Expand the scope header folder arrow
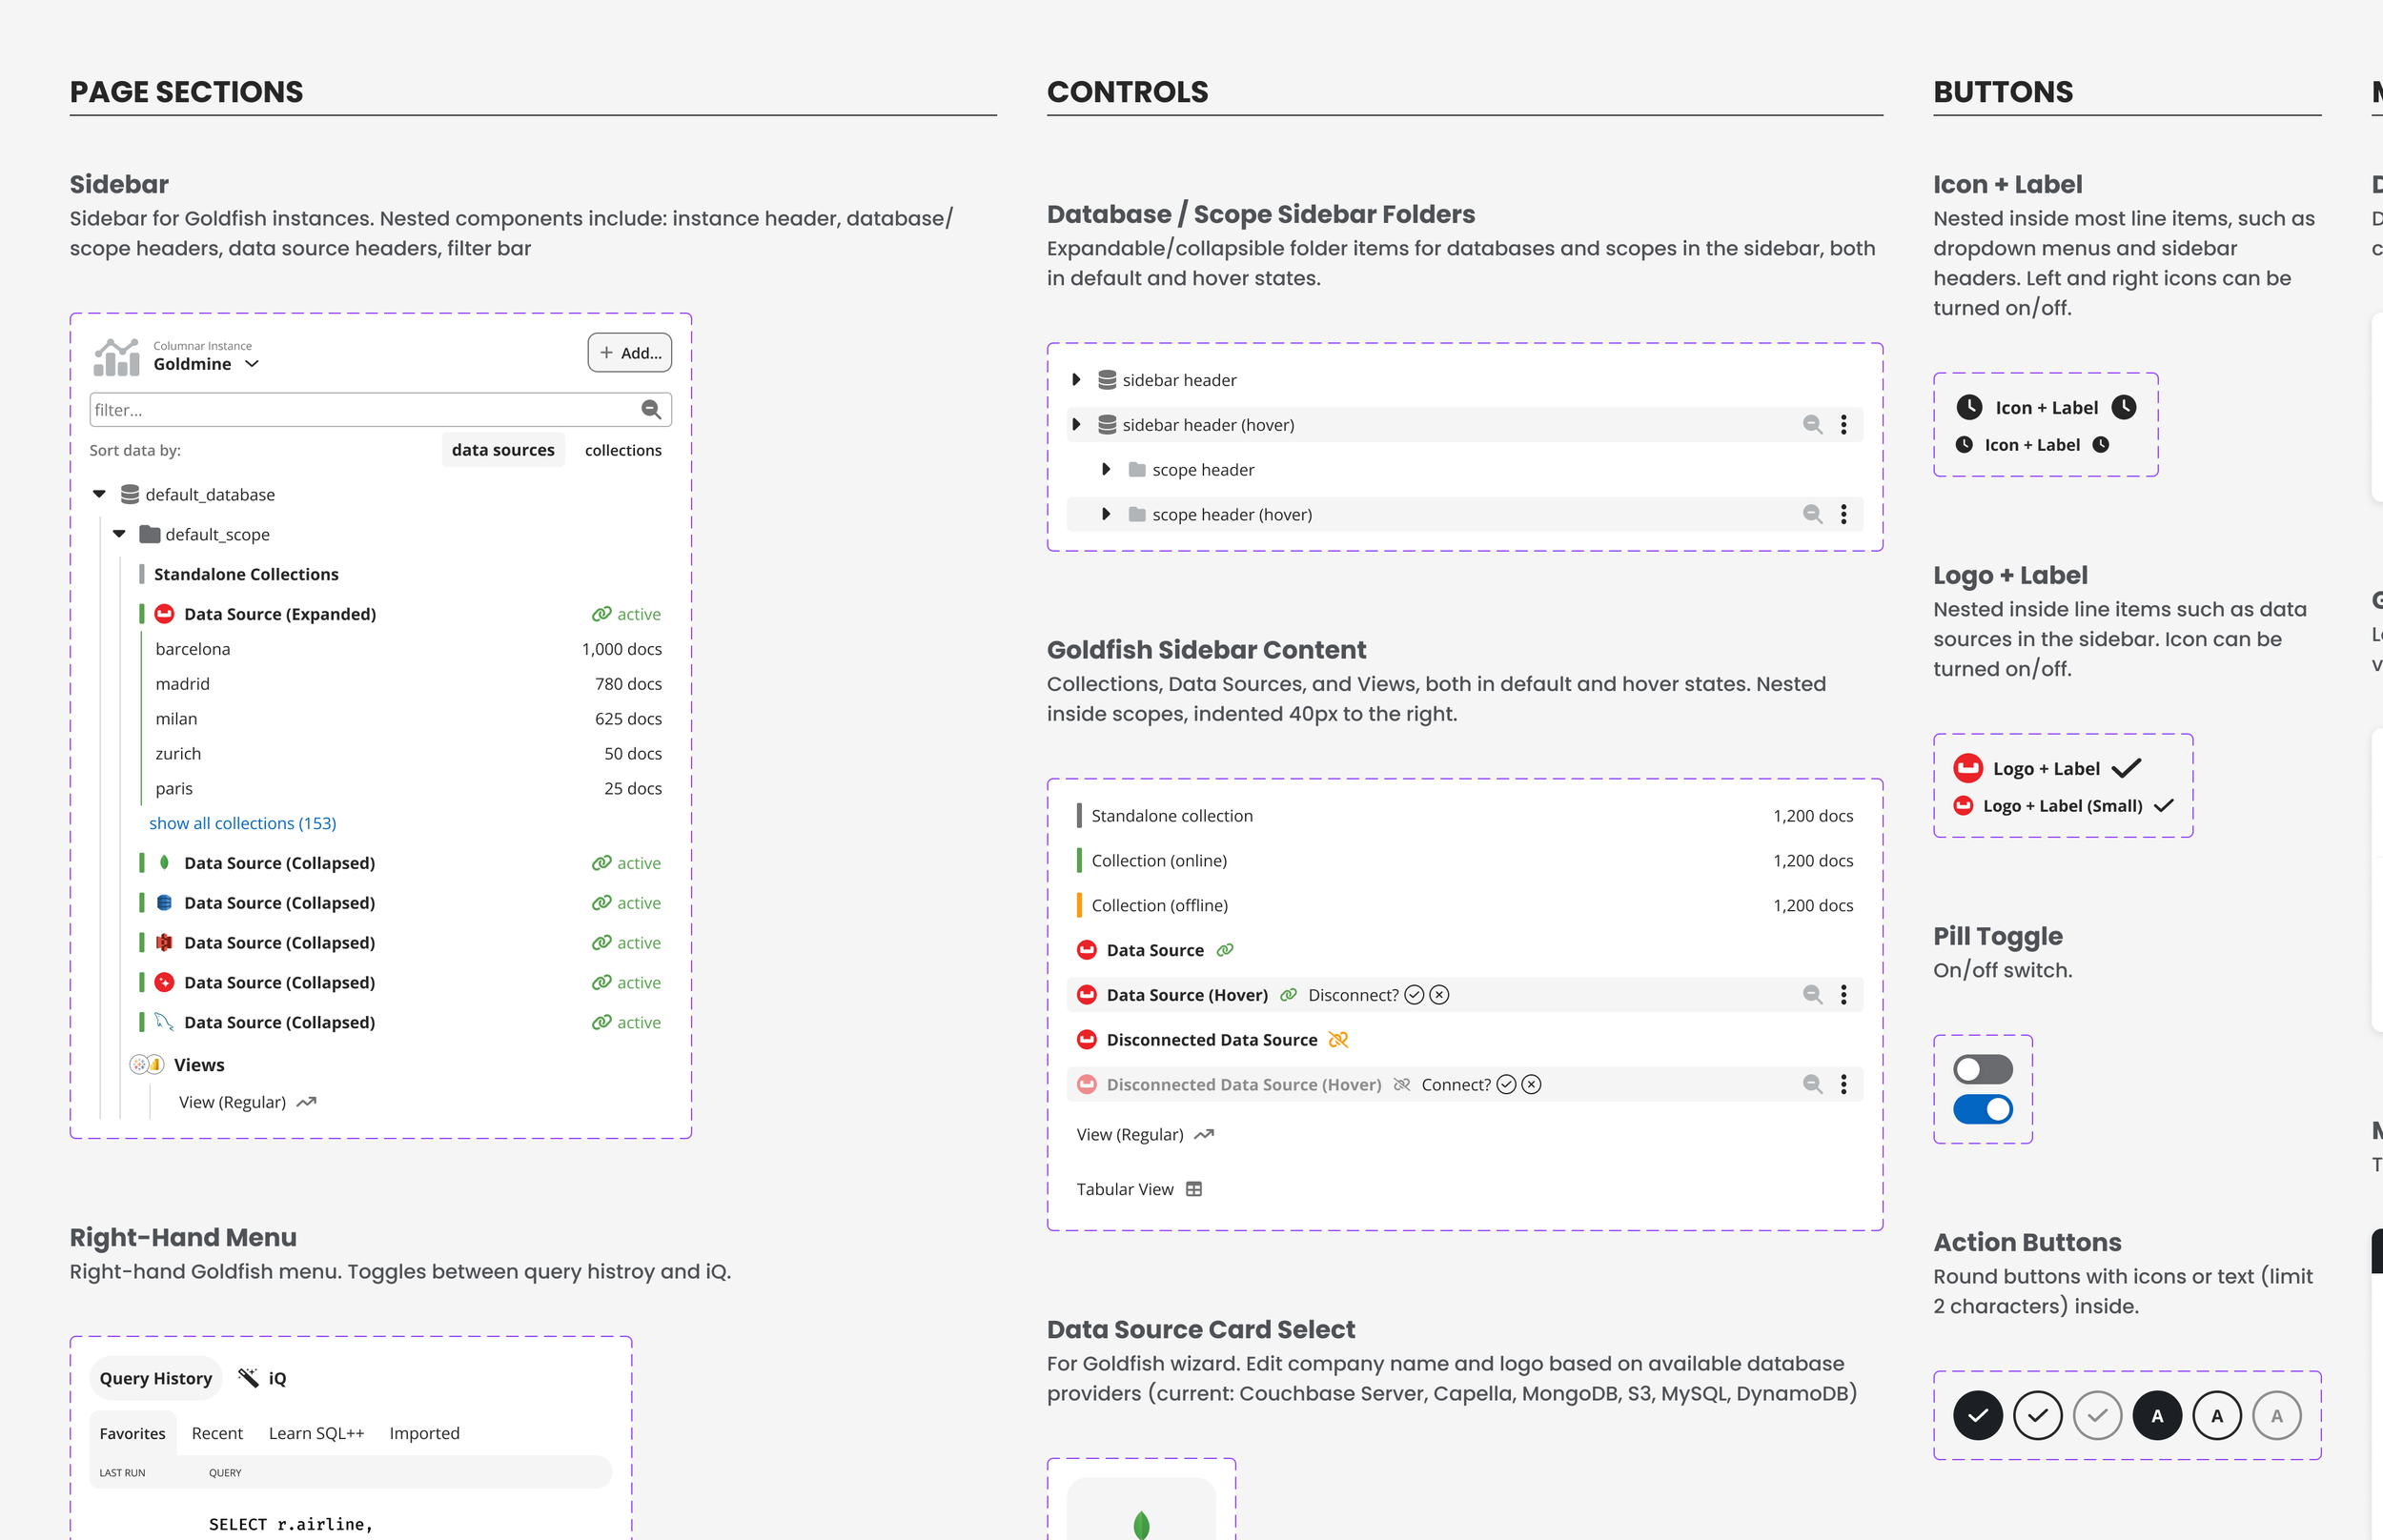2383x1540 pixels. (x=1105, y=469)
